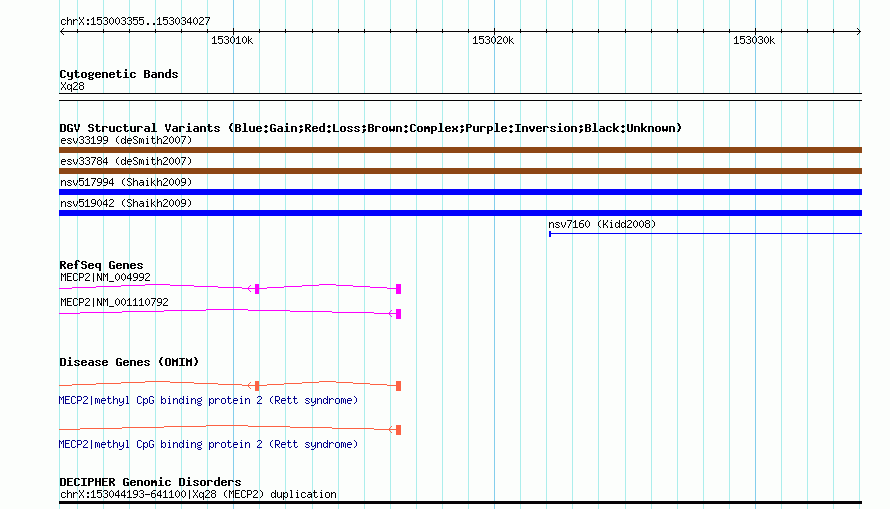The width and height of the screenshot is (890, 509).
Task: Select the Cytogenetic Bands track title
Action: pyautogui.click(x=119, y=74)
